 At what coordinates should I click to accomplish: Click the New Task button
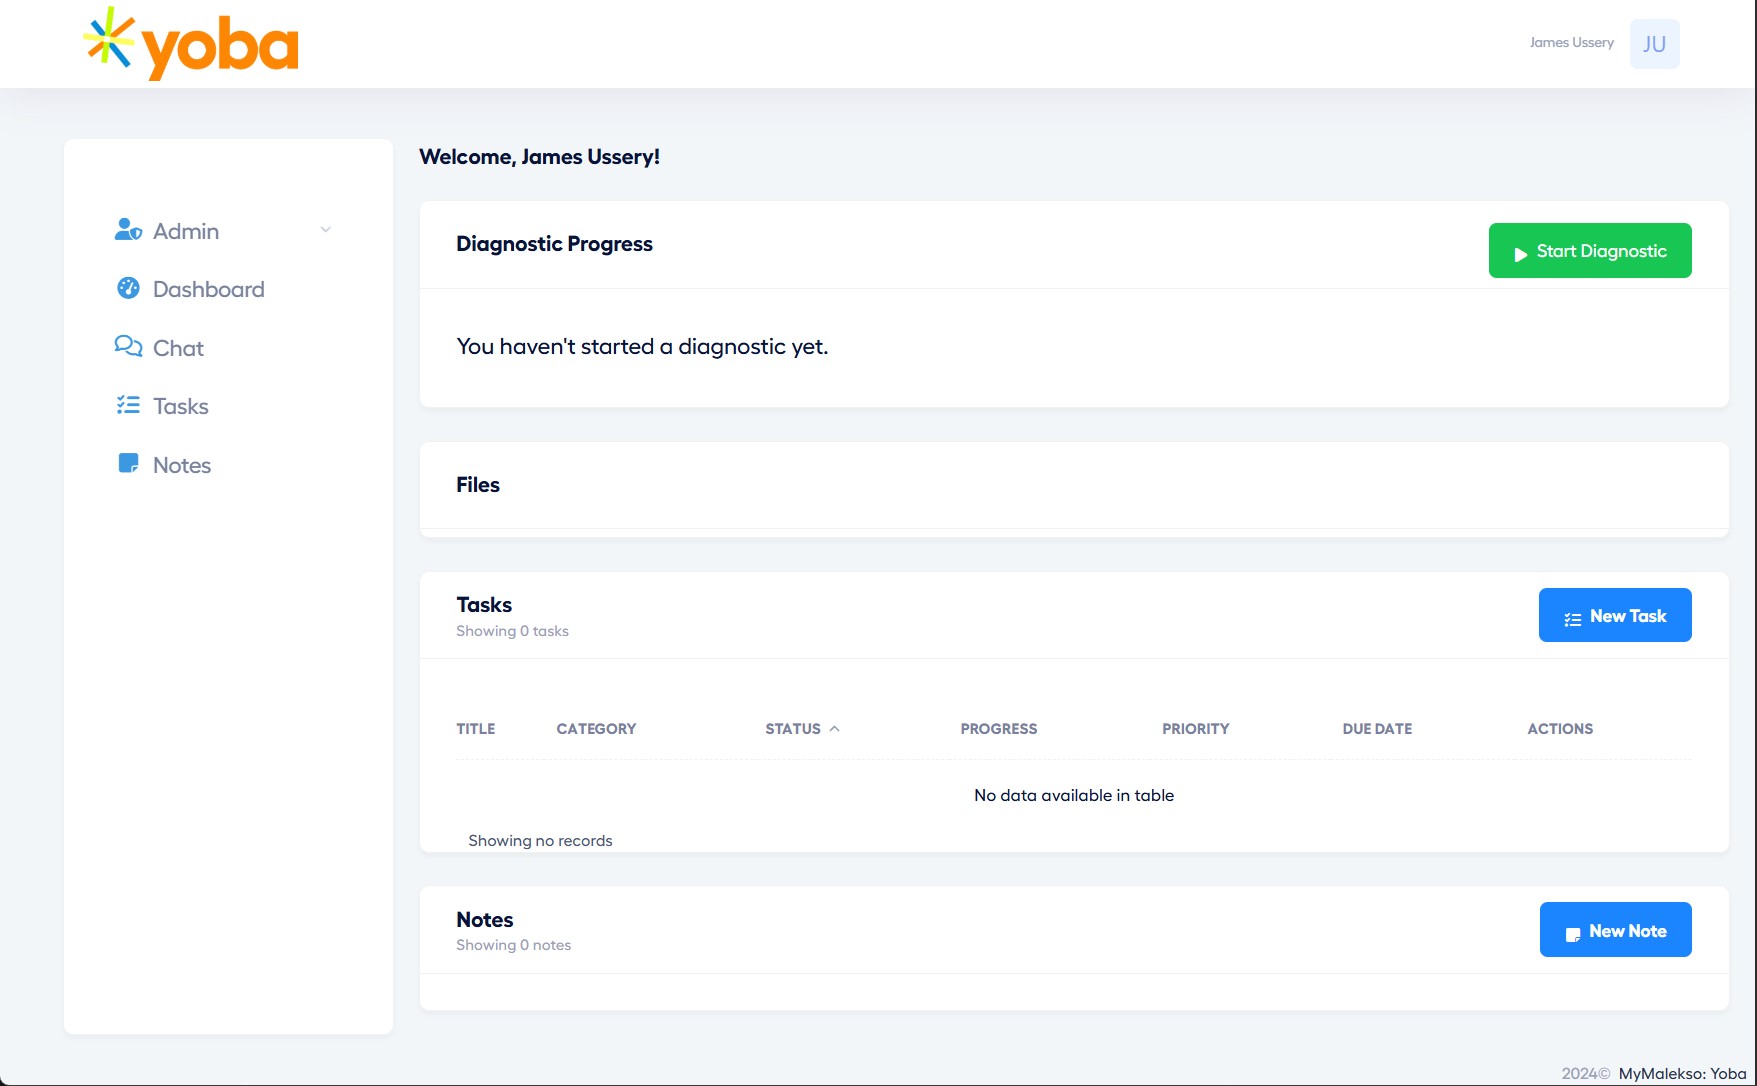(x=1614, y=615)
